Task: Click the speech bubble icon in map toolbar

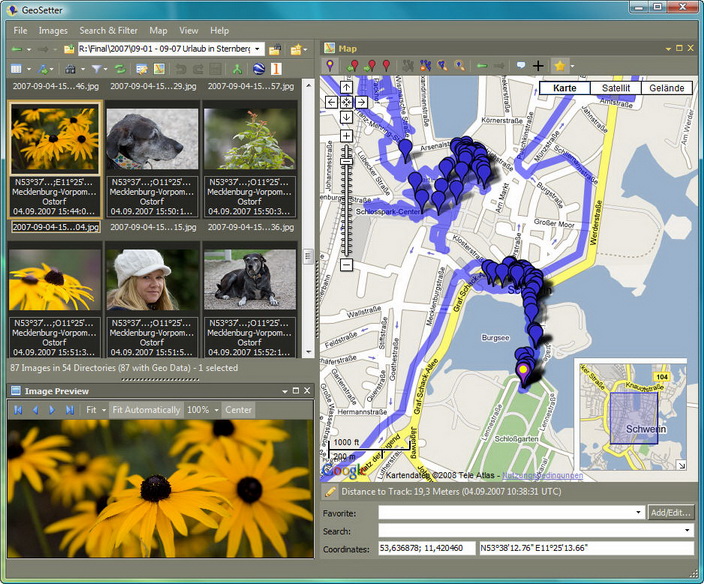Action: tap(520, 66)
